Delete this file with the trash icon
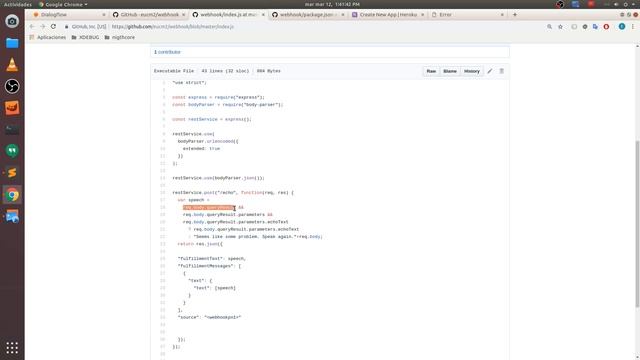 [x=502, y=71]
